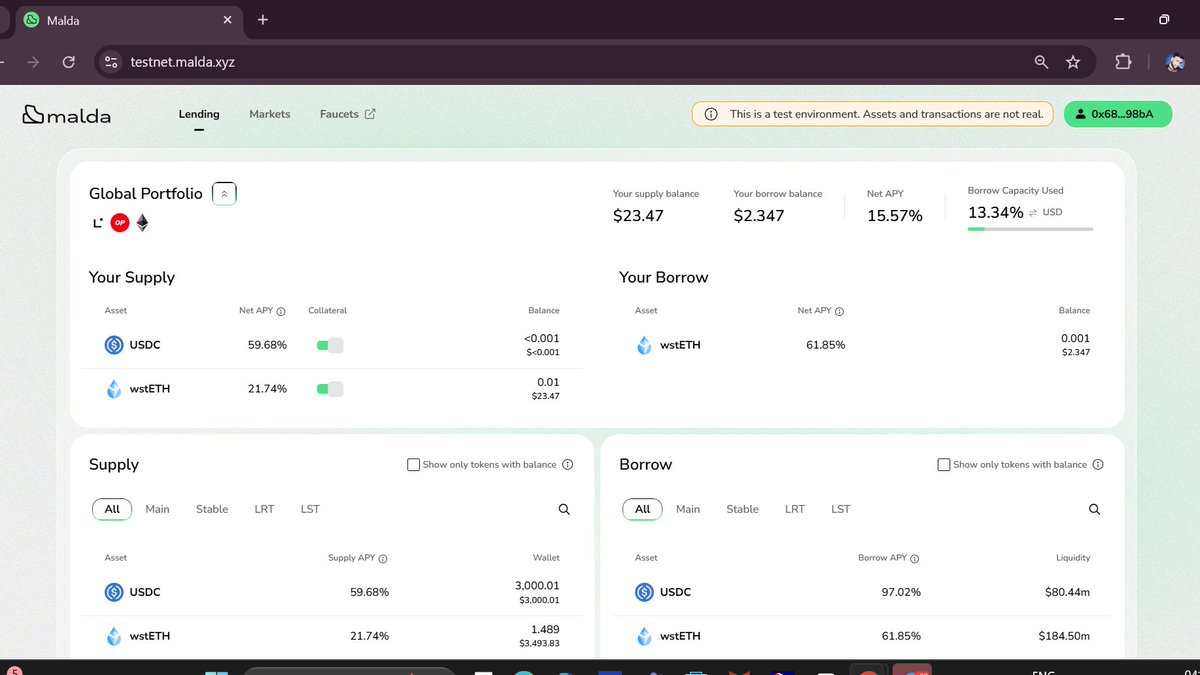This screenshot has width=1200, height=675.
Task: Click the 13.34% borrow capacity value
Action: [x=996, y=213]
